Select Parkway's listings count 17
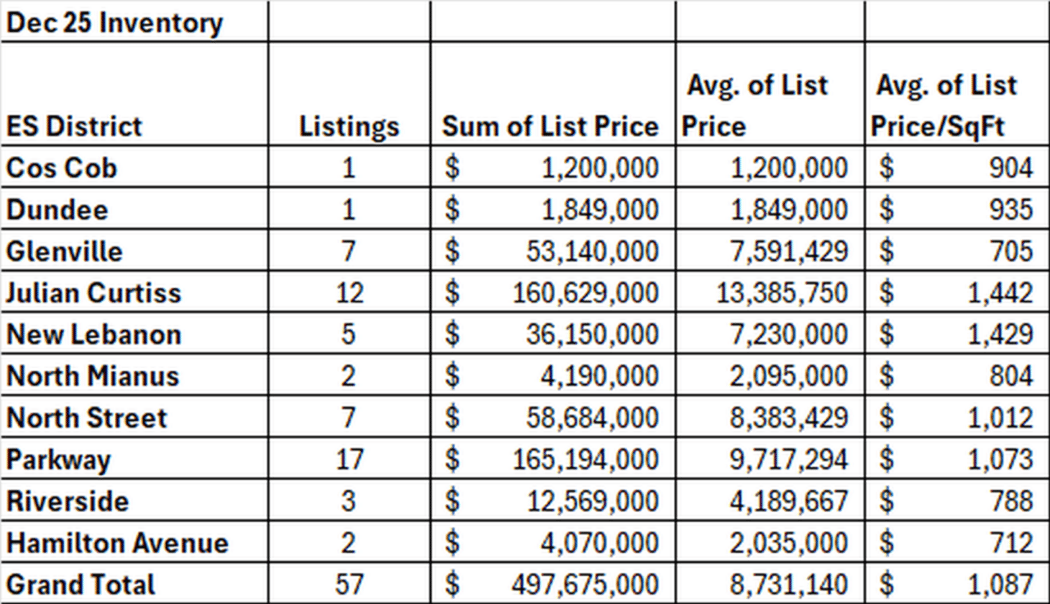The width and height of the screenshot is (1050, 604). click(349, 460)
